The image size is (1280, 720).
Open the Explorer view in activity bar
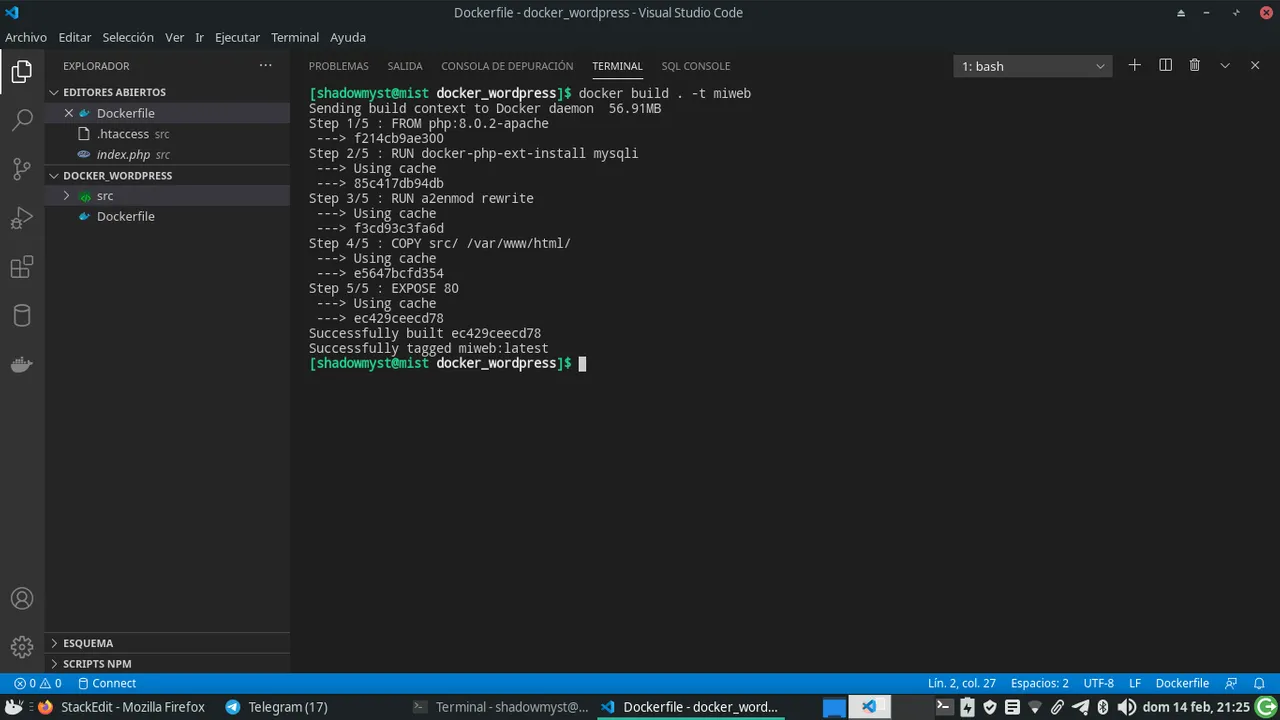[22, 72]
